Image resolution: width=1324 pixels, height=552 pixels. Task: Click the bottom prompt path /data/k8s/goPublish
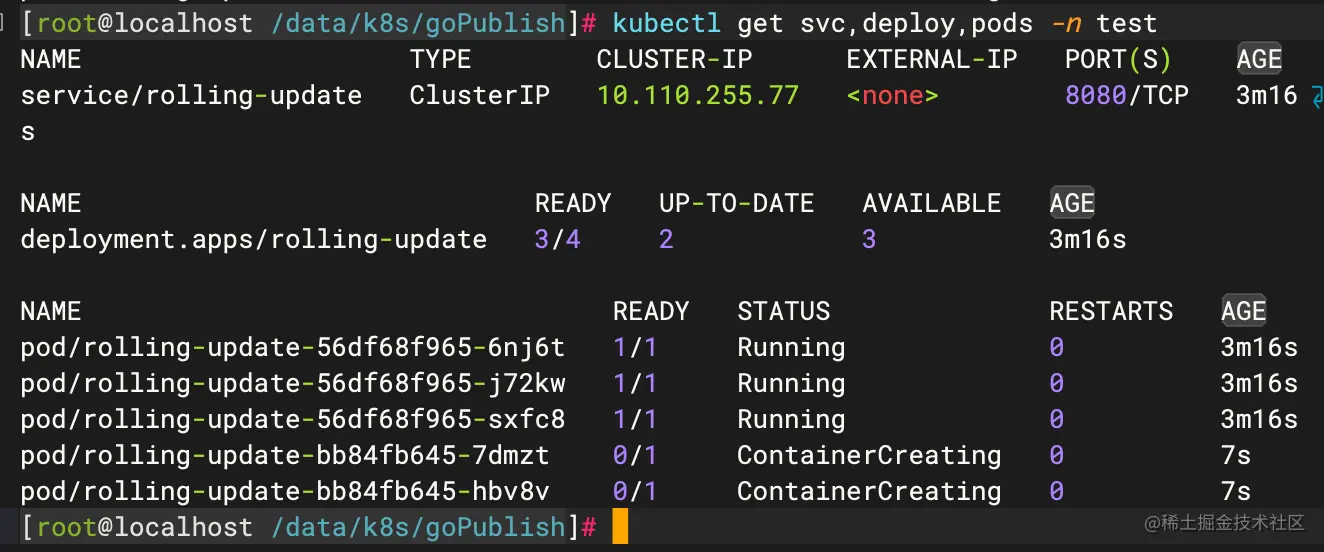click(419, 527)
